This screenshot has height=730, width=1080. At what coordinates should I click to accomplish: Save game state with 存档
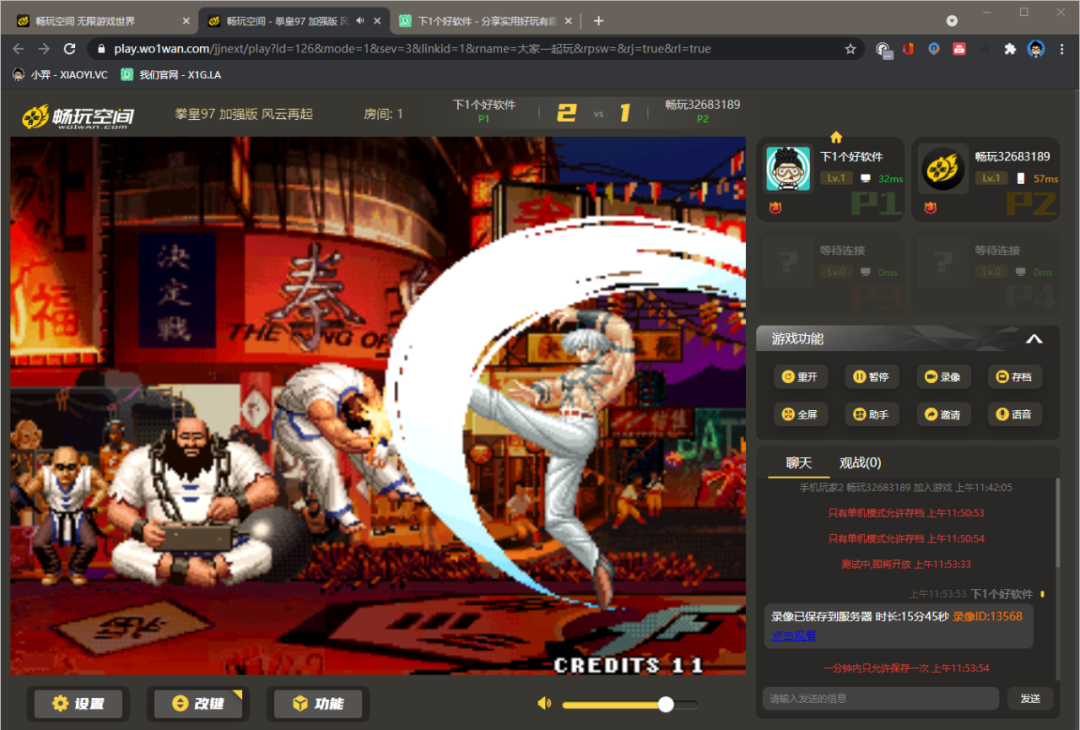(1014, 377)
